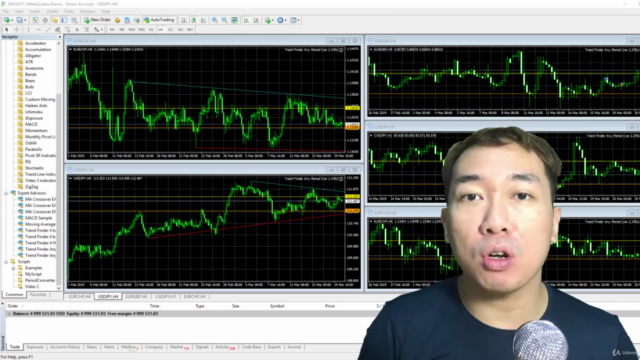This screenshot has height=360, width=640.
Task: Click the Zoom Out magnifier icon
Action: click(x=224, y=20)
